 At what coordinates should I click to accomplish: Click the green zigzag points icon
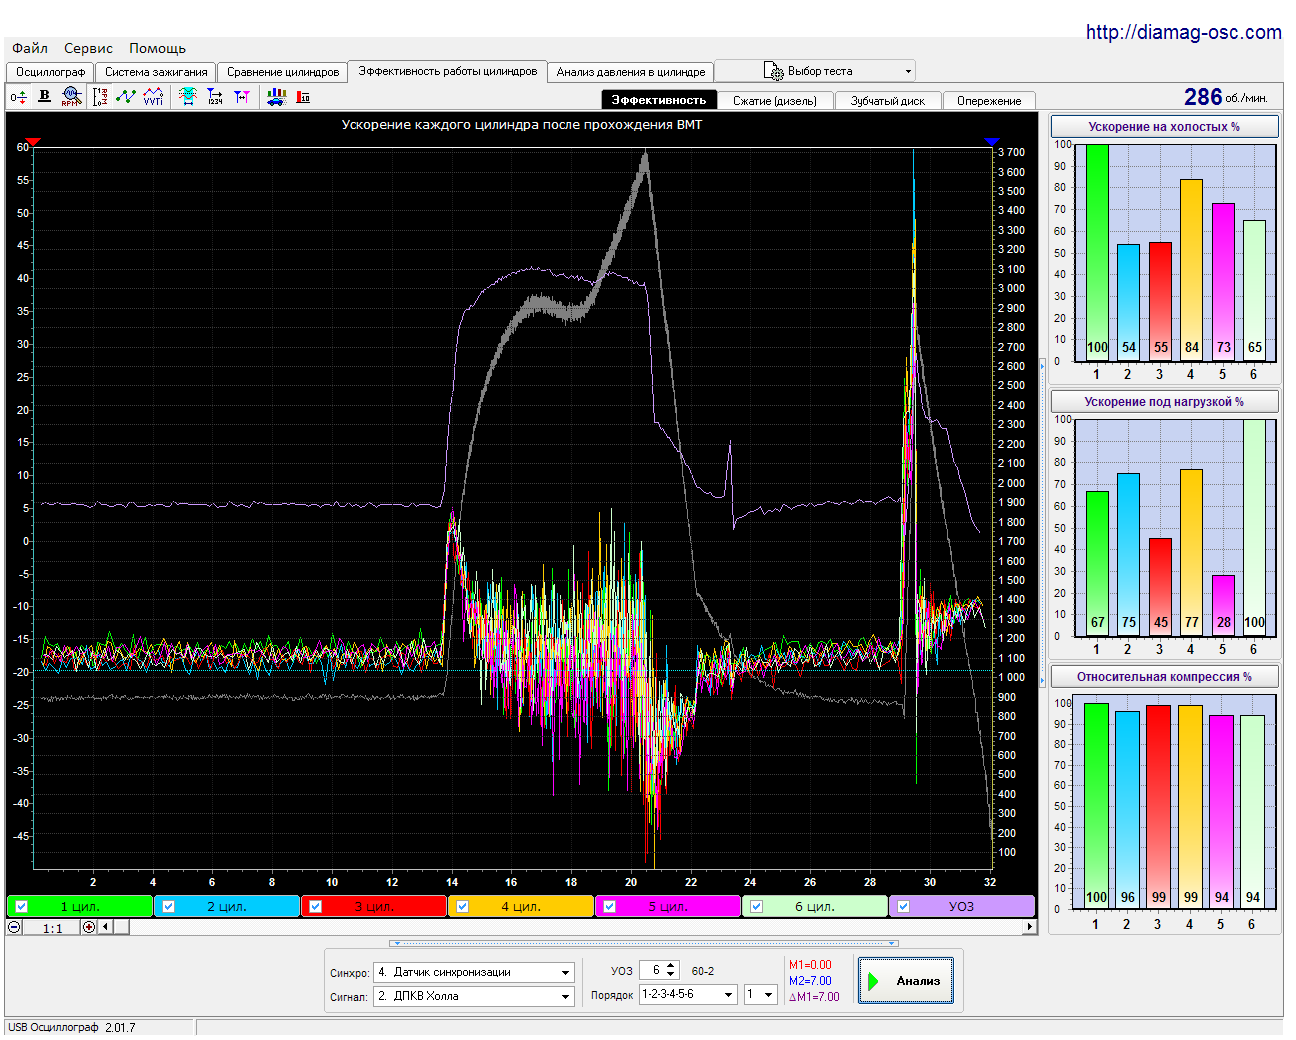[x=125, y=97]
